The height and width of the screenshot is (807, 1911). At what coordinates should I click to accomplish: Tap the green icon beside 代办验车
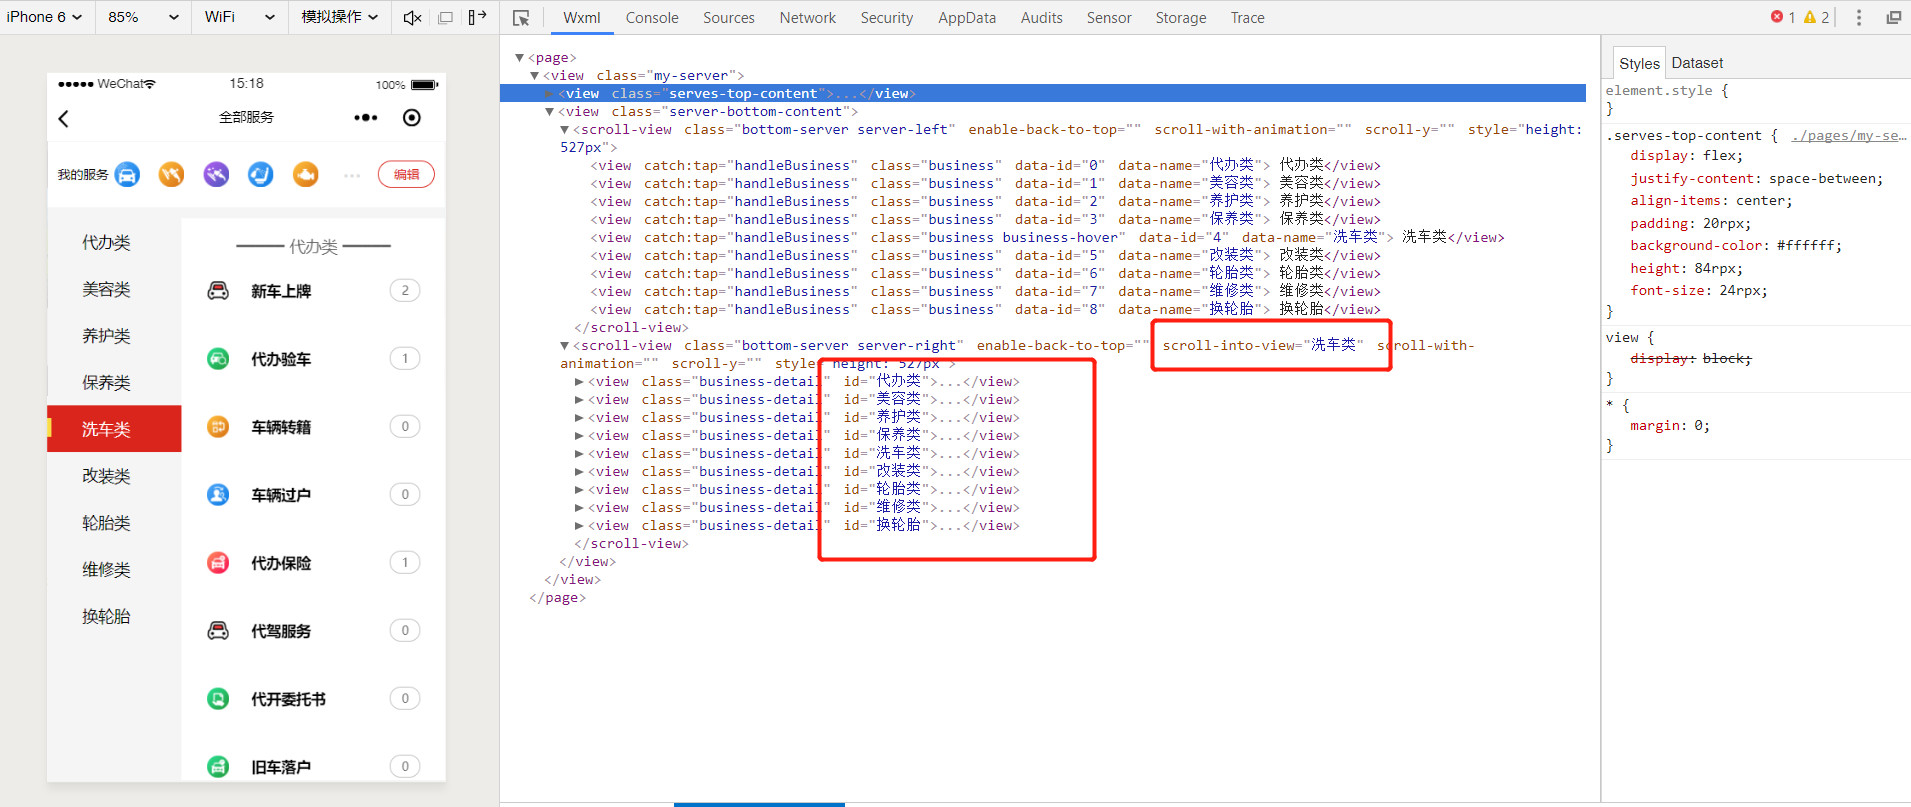point(218,359)
